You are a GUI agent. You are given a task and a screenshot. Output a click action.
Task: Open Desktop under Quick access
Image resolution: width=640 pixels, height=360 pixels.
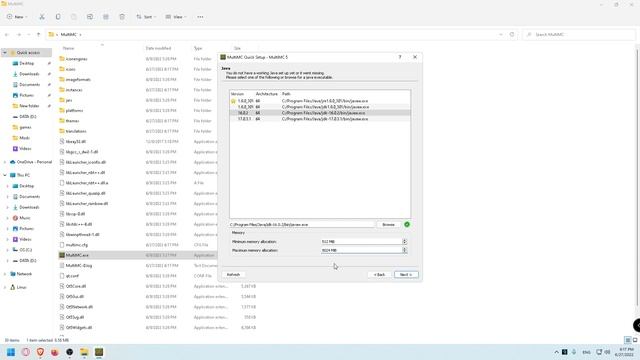[27, 63]
